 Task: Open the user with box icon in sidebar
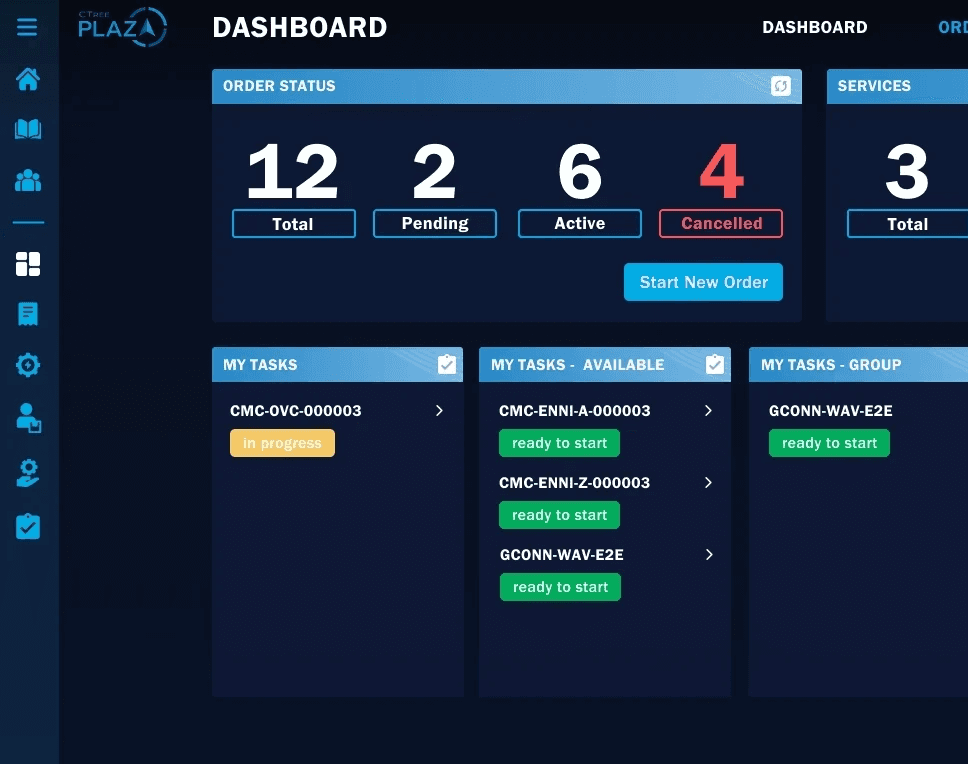coord(28,418)
